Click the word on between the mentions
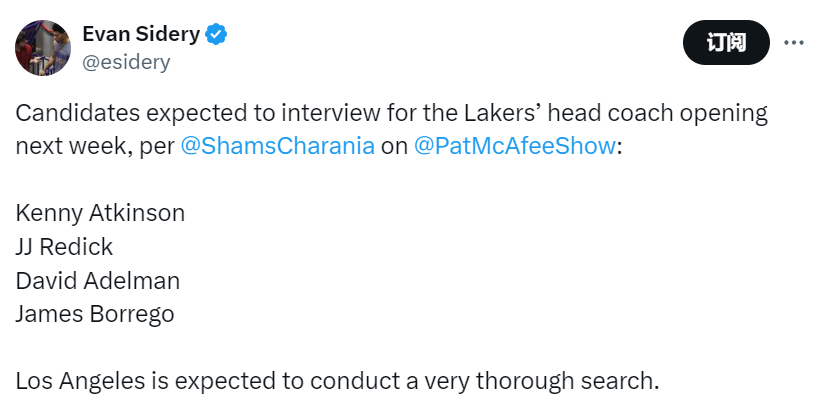This screenshot has height=394, width=828. coord(394,147)
